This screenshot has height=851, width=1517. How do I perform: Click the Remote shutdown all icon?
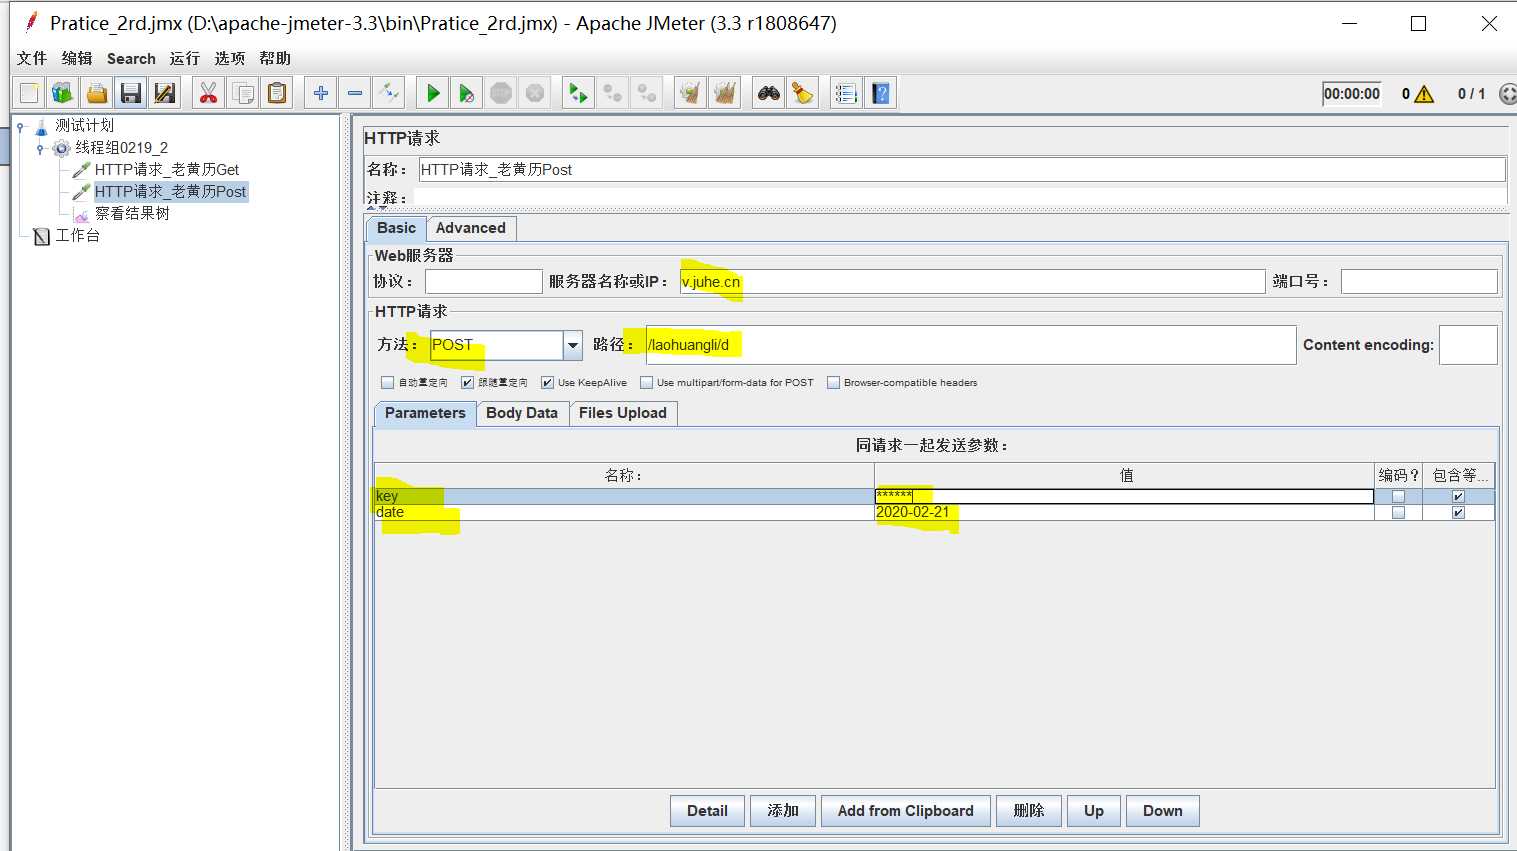(x=646, y=93)
